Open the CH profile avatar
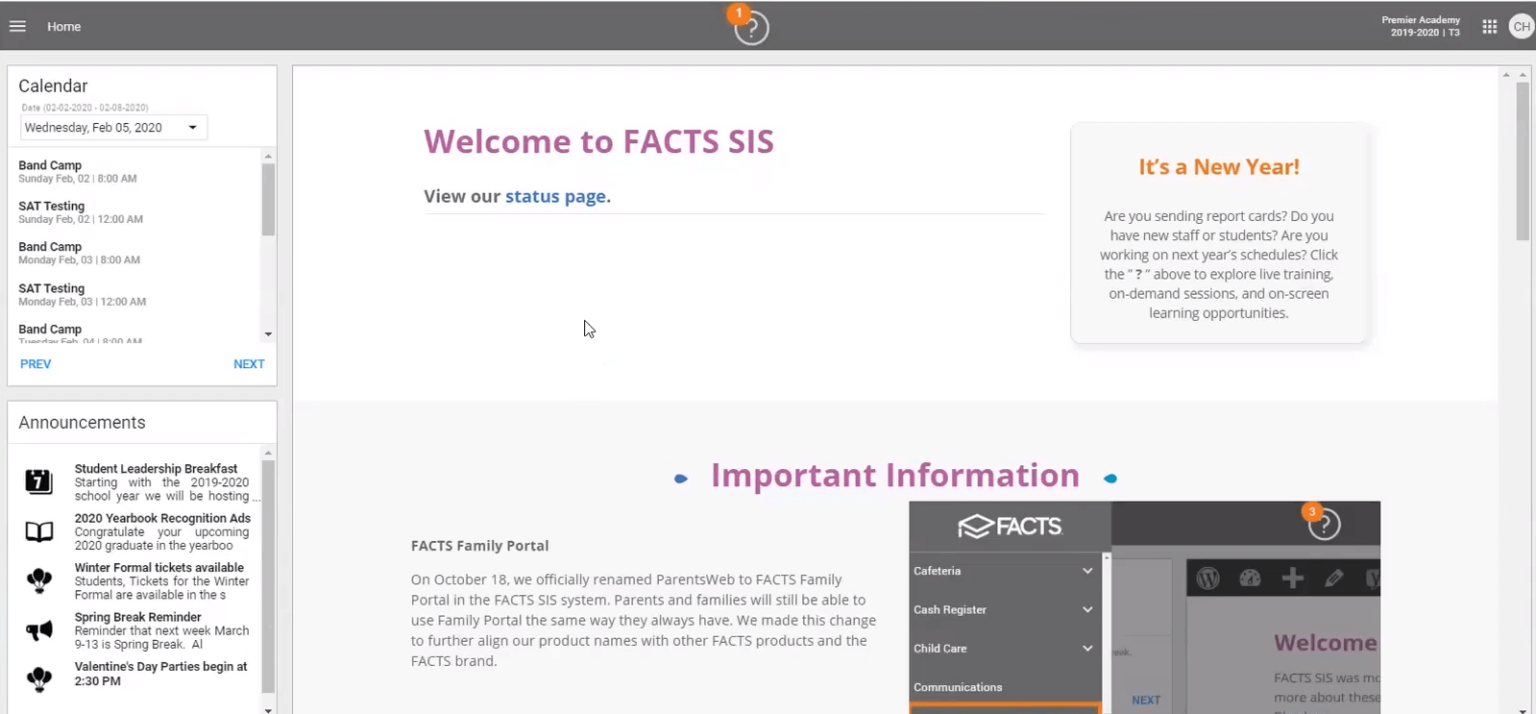The height and width of the screenshot is (714, 1536). click(x=1521, y=26)
